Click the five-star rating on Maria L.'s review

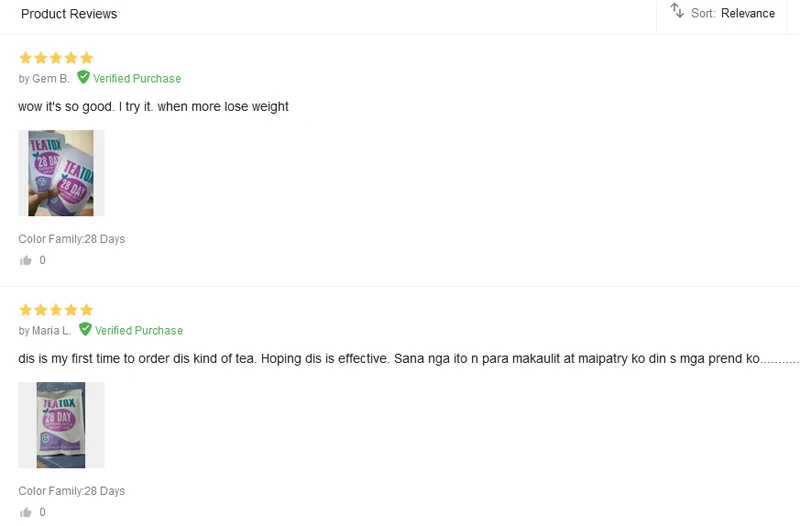(56, 310)
